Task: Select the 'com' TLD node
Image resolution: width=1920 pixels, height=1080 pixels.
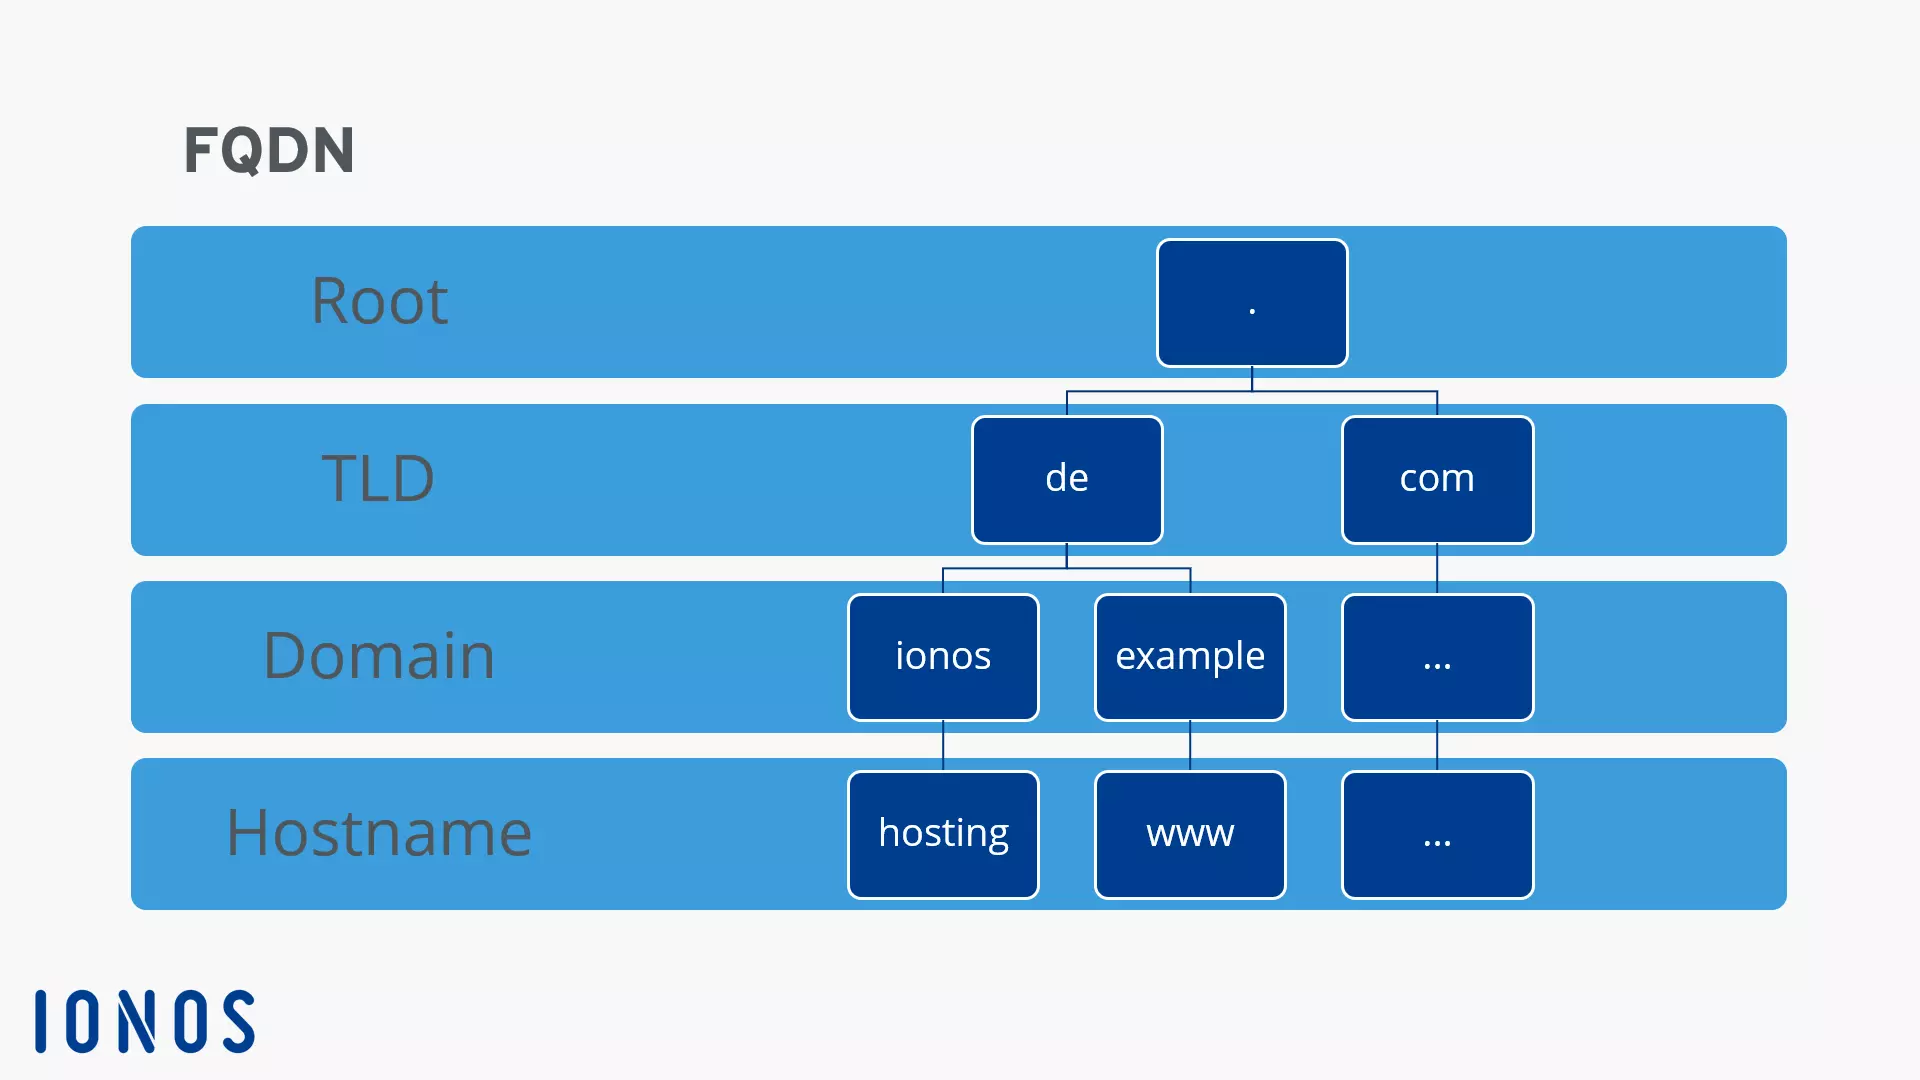Action: (1436, 477)
